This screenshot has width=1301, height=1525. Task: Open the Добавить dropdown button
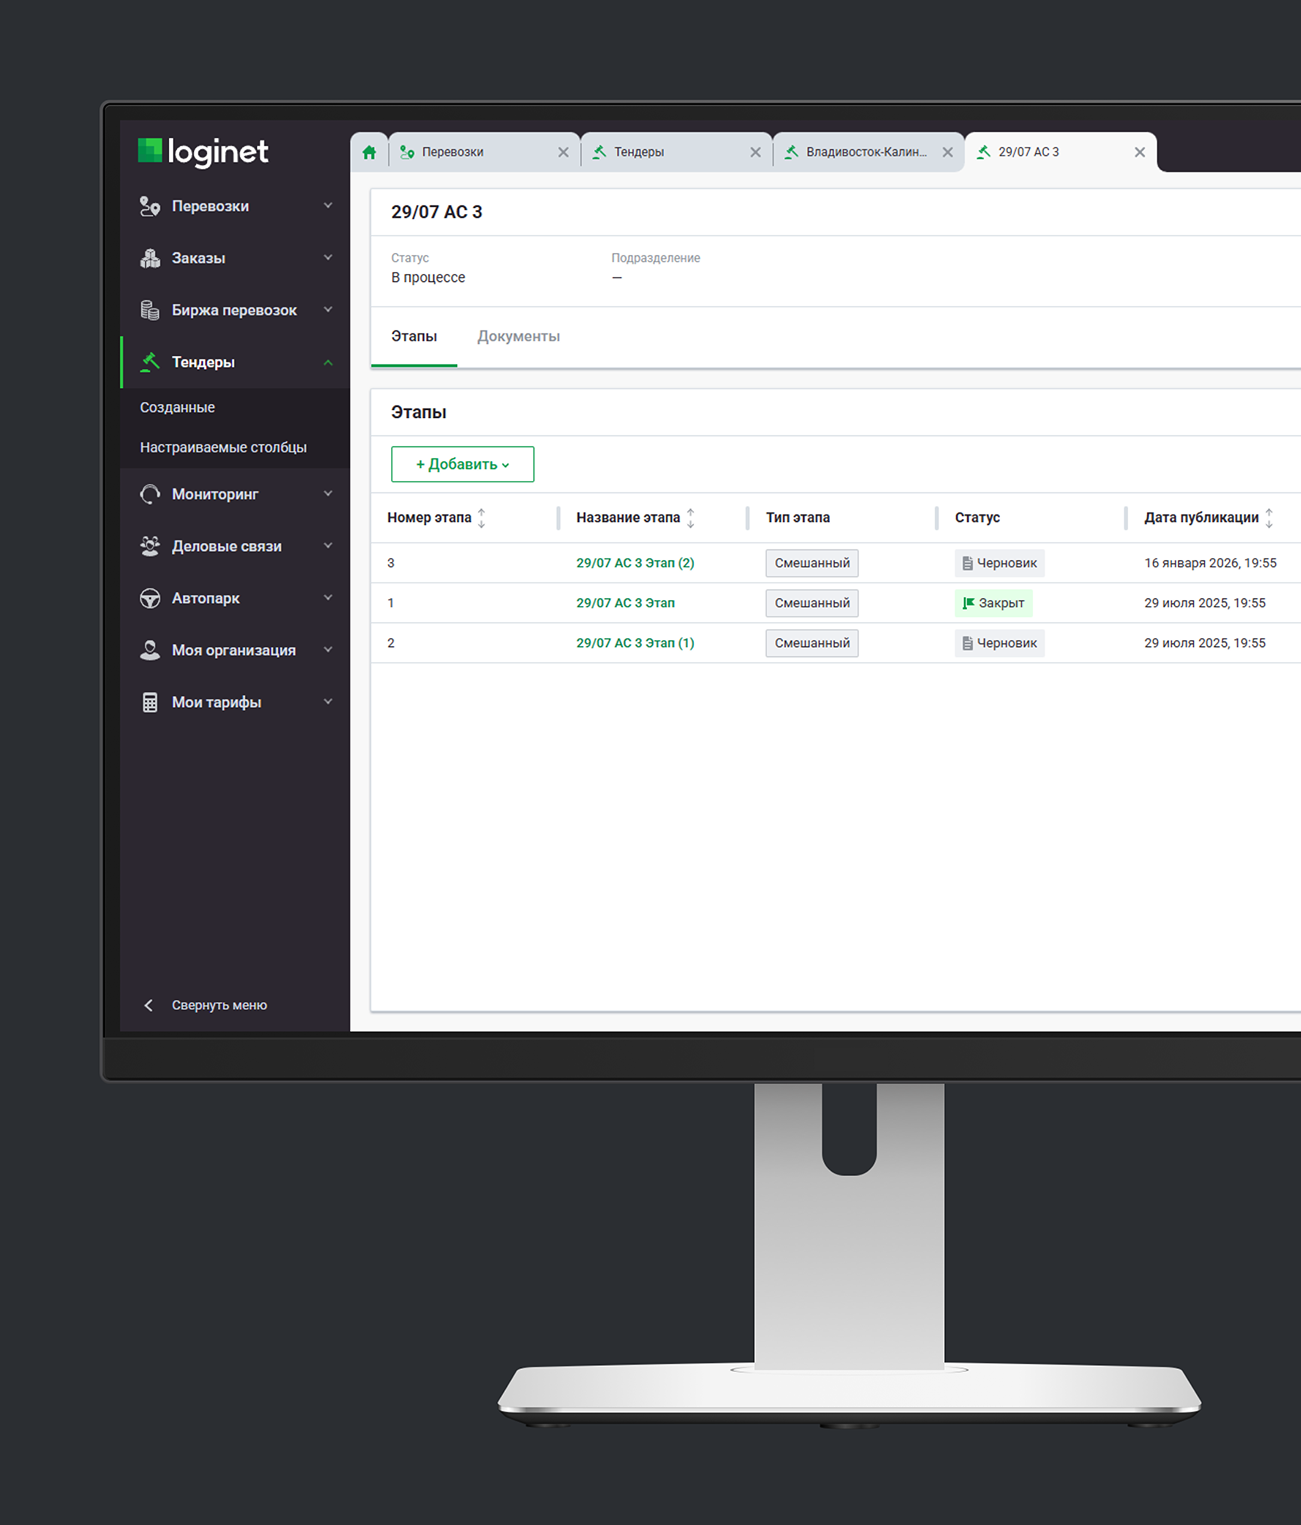coord(462,464)
